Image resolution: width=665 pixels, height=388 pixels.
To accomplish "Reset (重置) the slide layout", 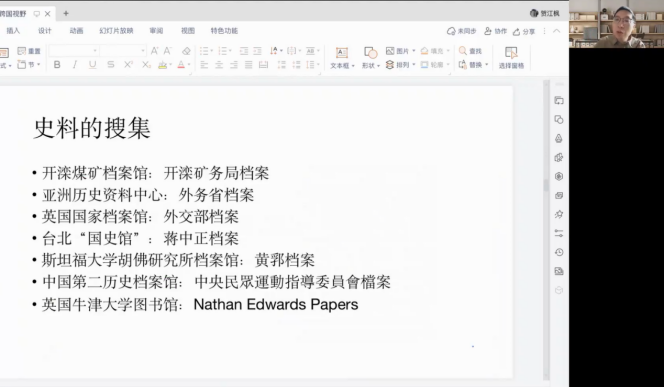I will [29, 51].
